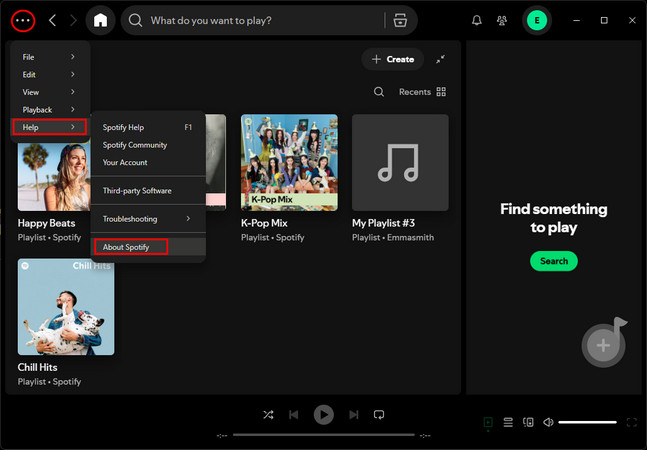Open the Happy Beats cover
This screenshot has width=647, height=450.
[x=54, y=177]
